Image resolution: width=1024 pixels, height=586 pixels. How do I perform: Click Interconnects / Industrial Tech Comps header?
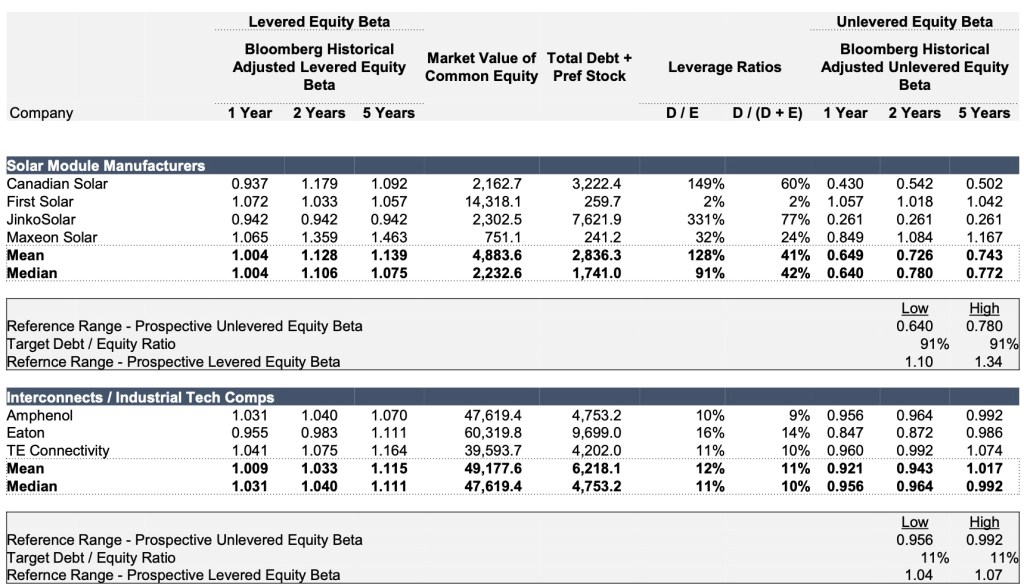pyautogui.click(x=140, y=397)
